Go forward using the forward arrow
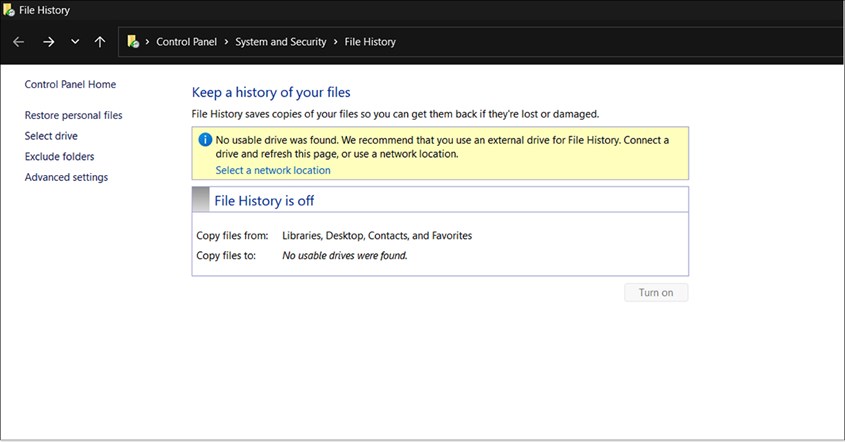This screenshot has width=845, height=442. tap(49, 42)
